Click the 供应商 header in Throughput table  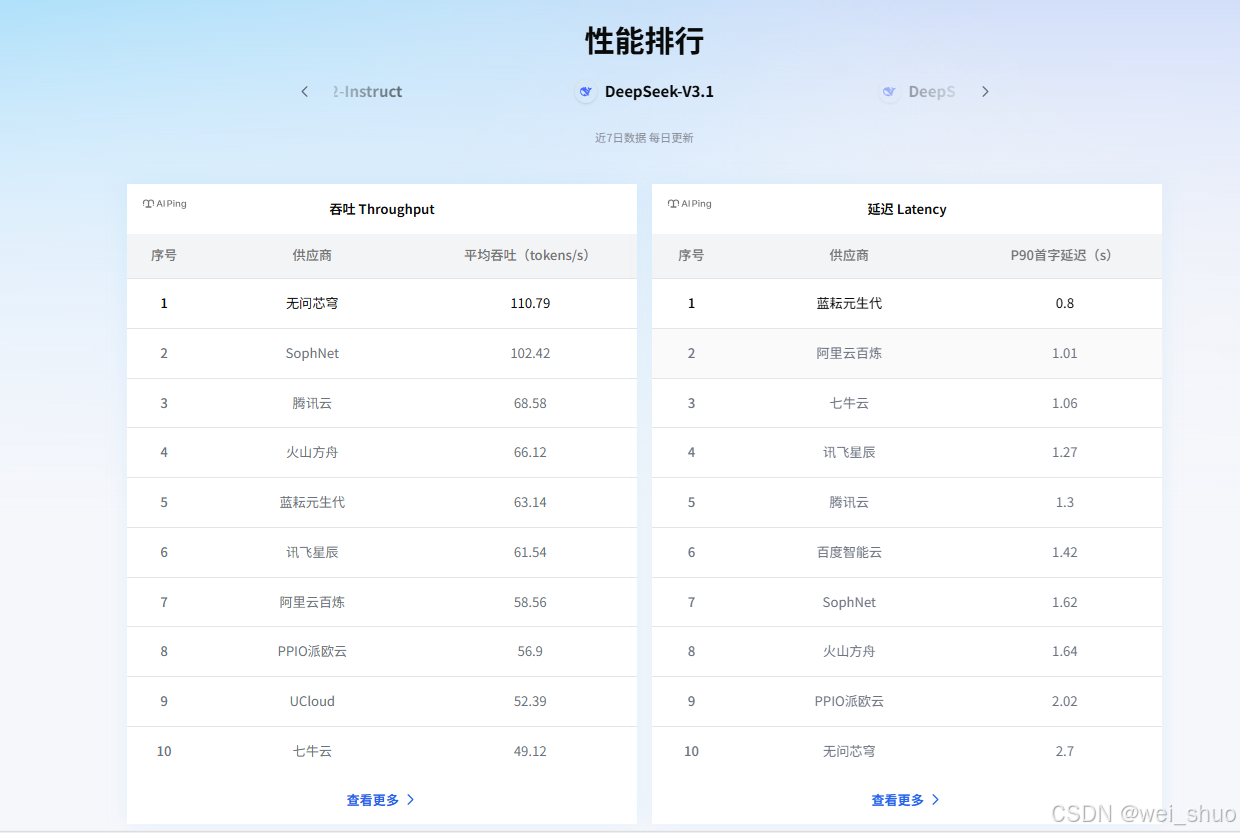tap(312, 255)
